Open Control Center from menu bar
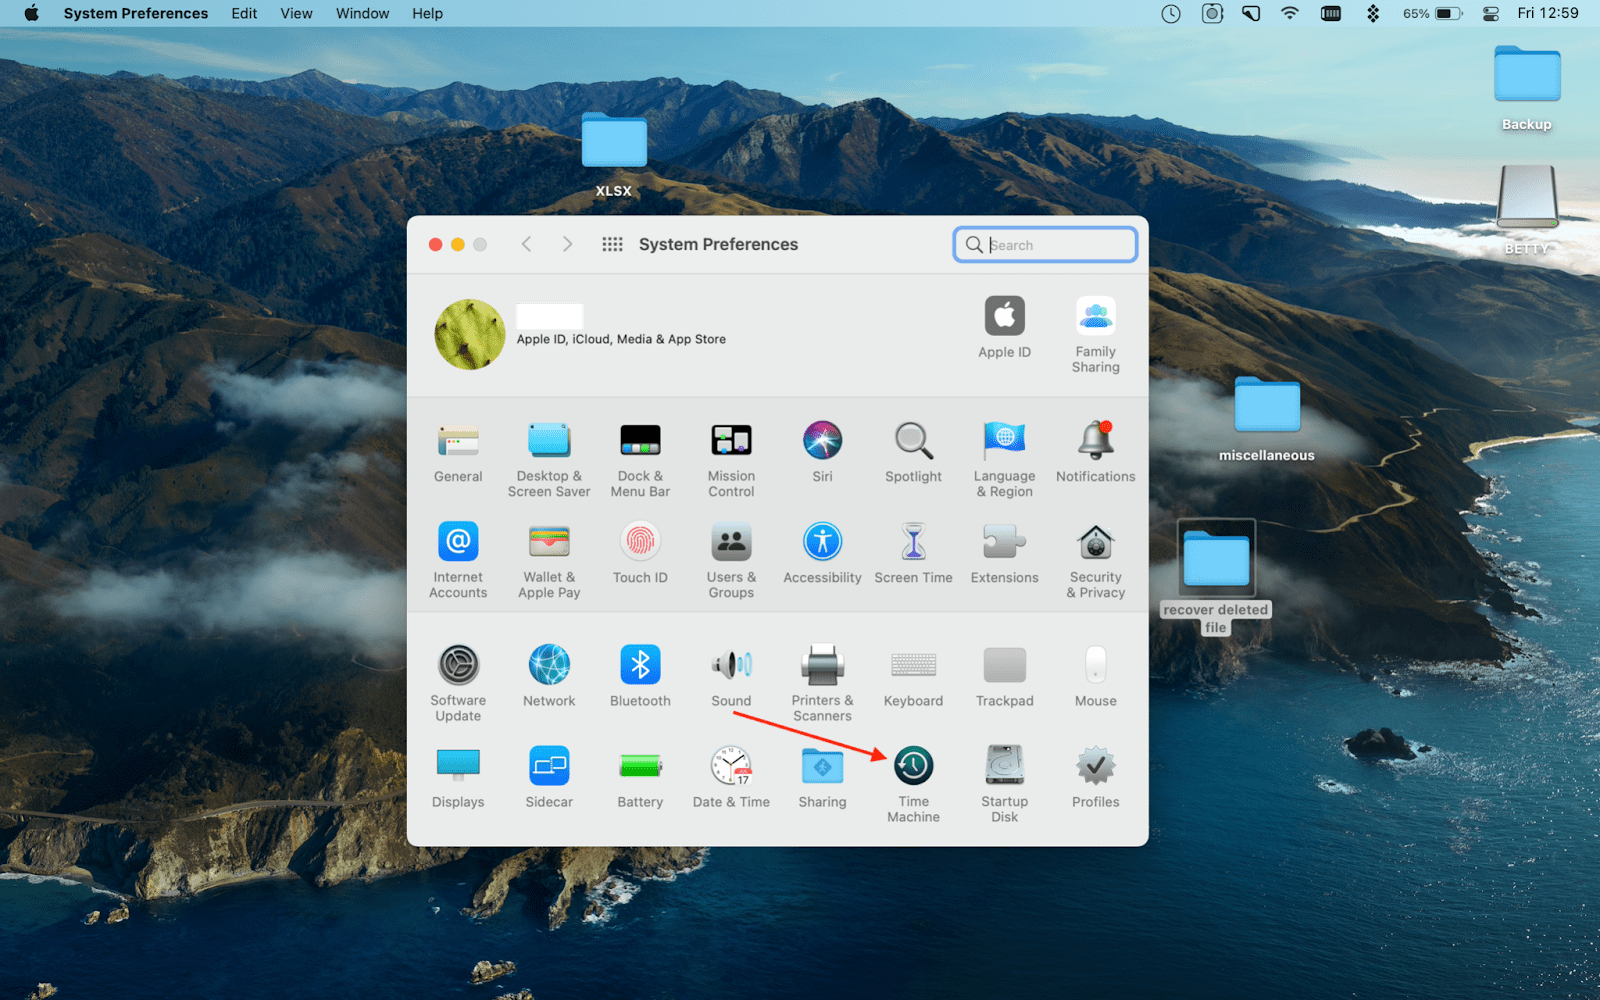 click(1490, 13)
